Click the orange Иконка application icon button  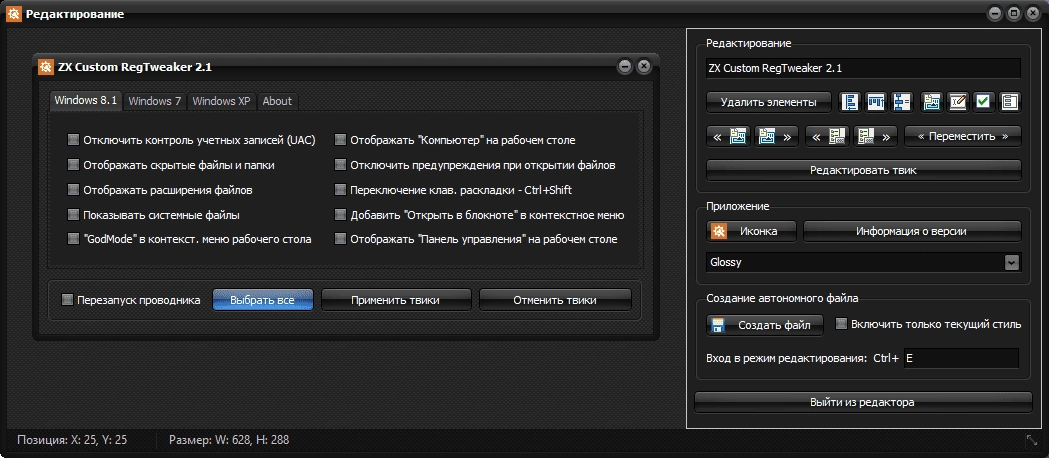(x=751, y=231)
